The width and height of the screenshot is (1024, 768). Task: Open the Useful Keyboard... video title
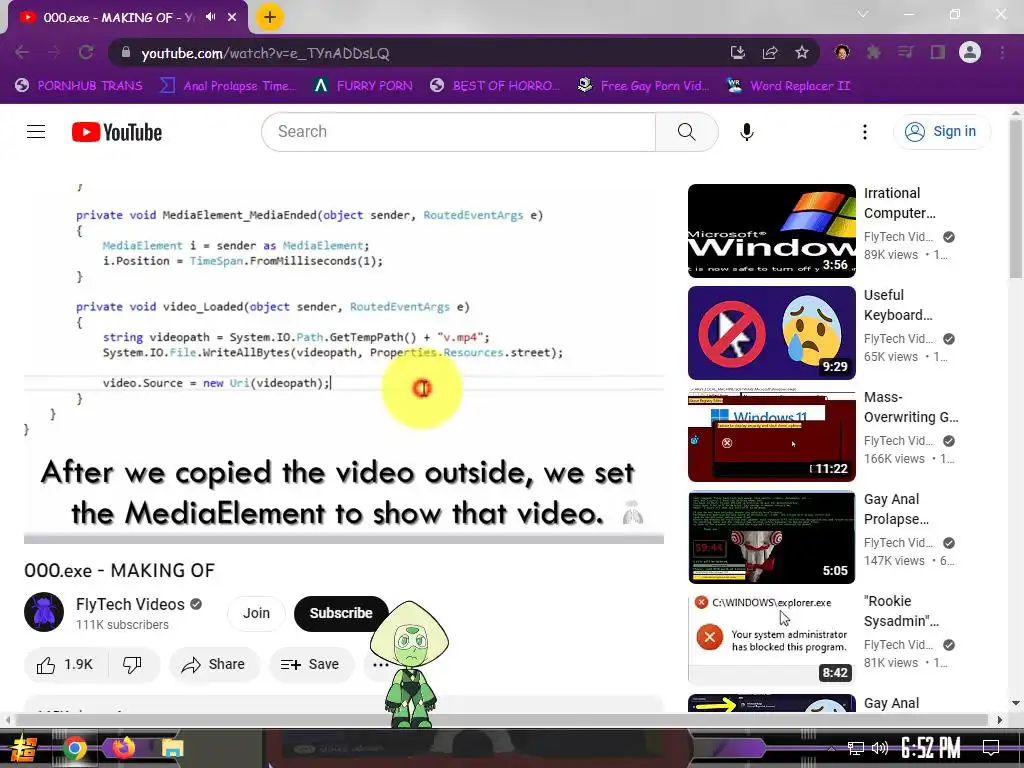pos(898,305)
